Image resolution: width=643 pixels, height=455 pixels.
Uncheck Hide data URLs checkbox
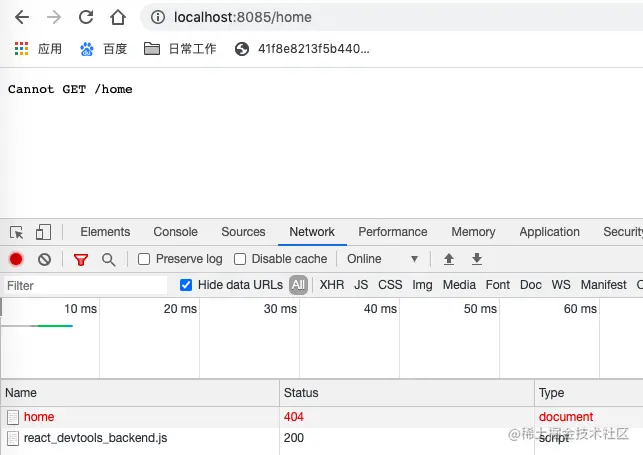186,285
